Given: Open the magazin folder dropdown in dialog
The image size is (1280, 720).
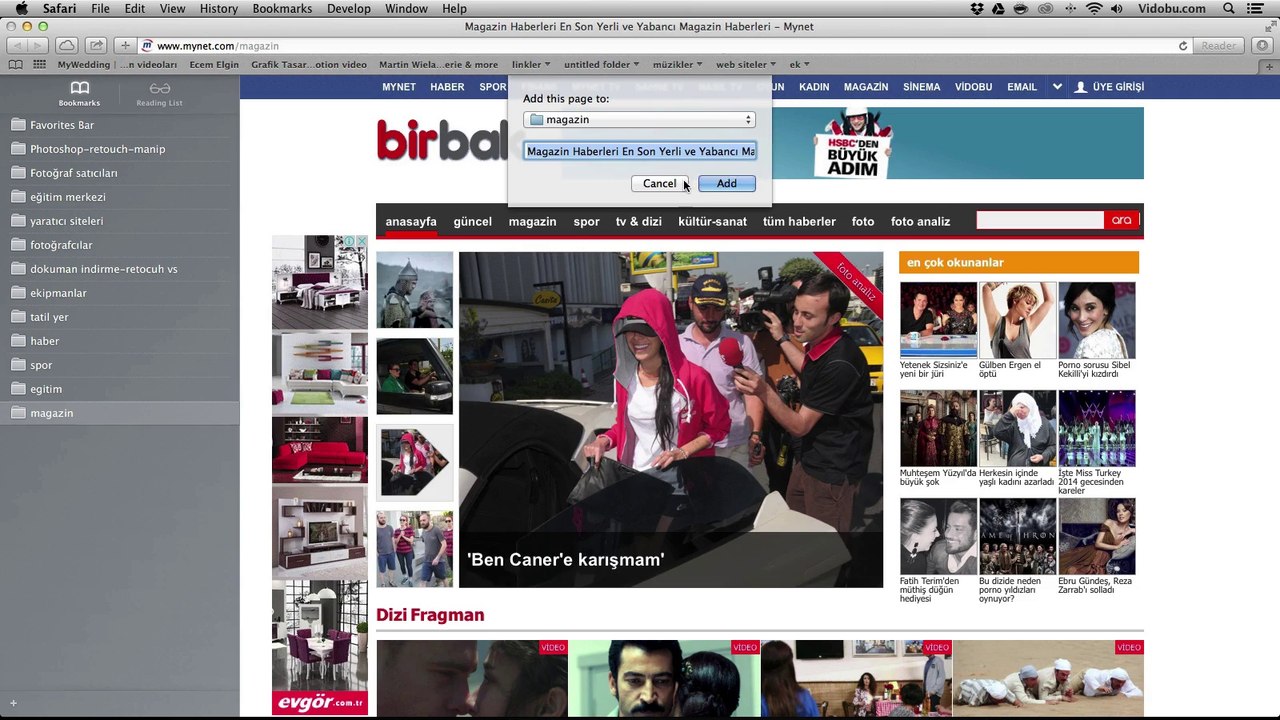Looking at the screenshot, I should 640,120.
